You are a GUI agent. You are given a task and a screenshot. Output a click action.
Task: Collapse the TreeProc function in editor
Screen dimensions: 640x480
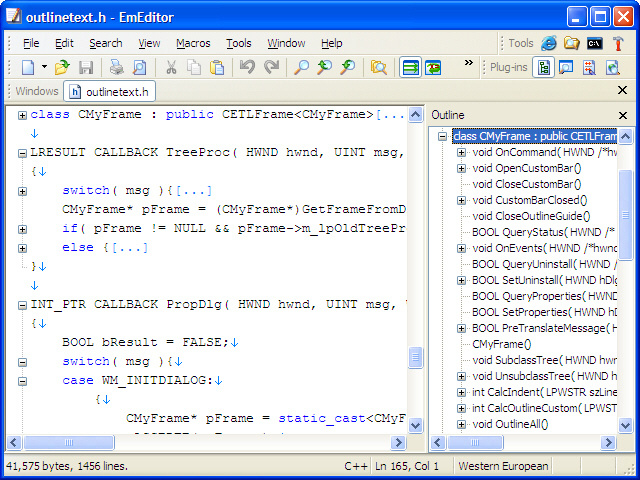coord(22,153)
